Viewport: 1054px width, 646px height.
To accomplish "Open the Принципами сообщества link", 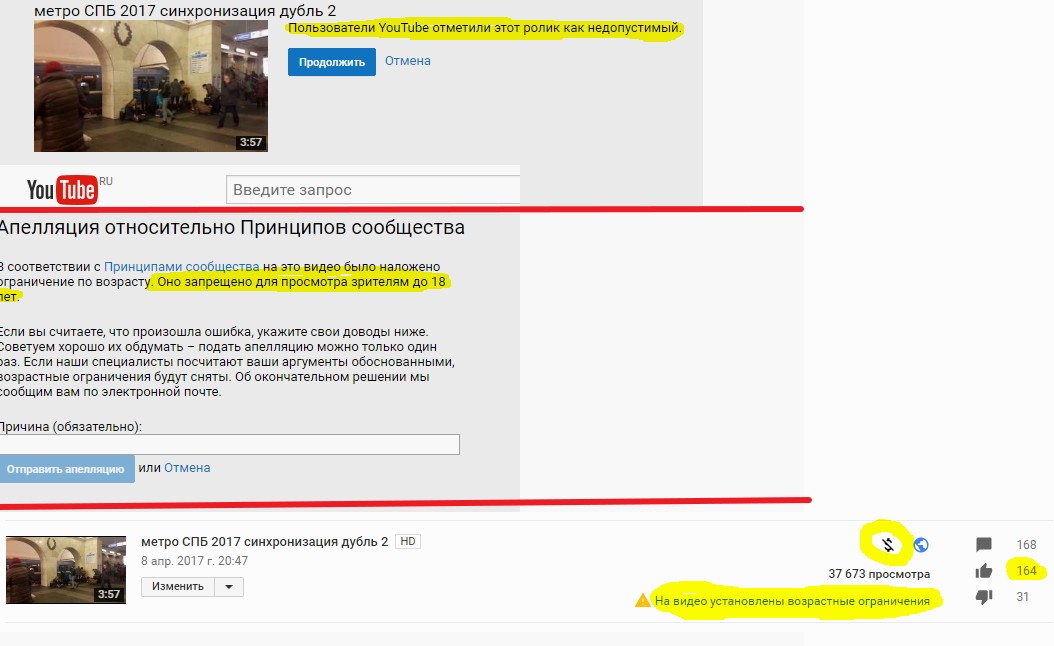I will click(181, 267).
